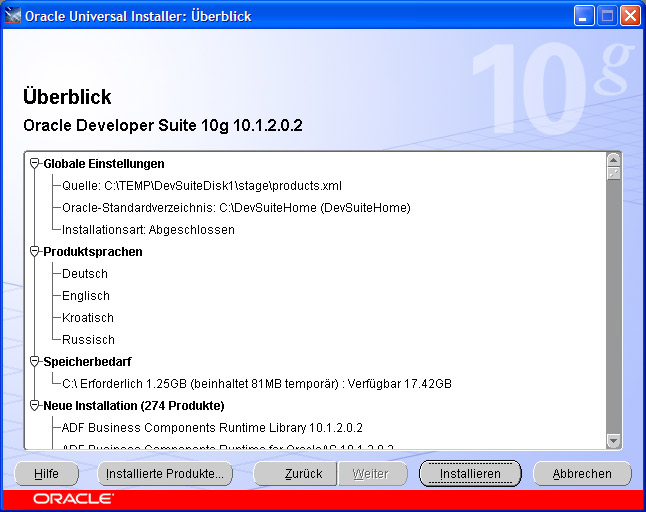Screen dimensions: 646x512
Task: Select the Russisch language entry
Action: [x=88, y=339]
